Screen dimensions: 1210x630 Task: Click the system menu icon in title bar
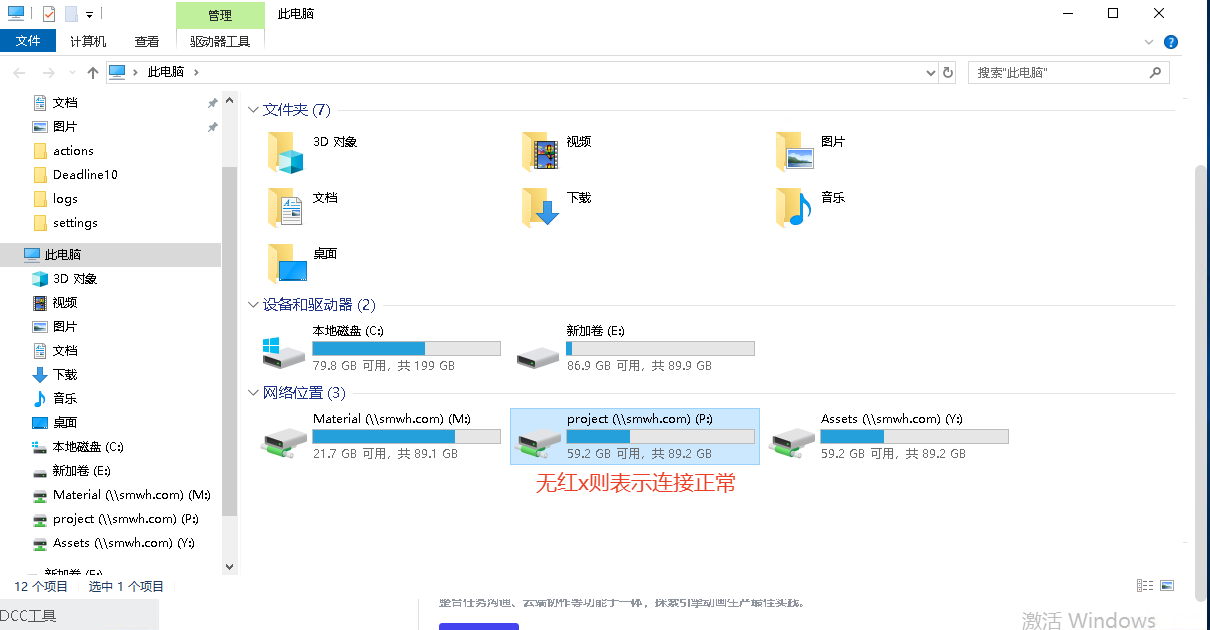(x=16, y=14)
